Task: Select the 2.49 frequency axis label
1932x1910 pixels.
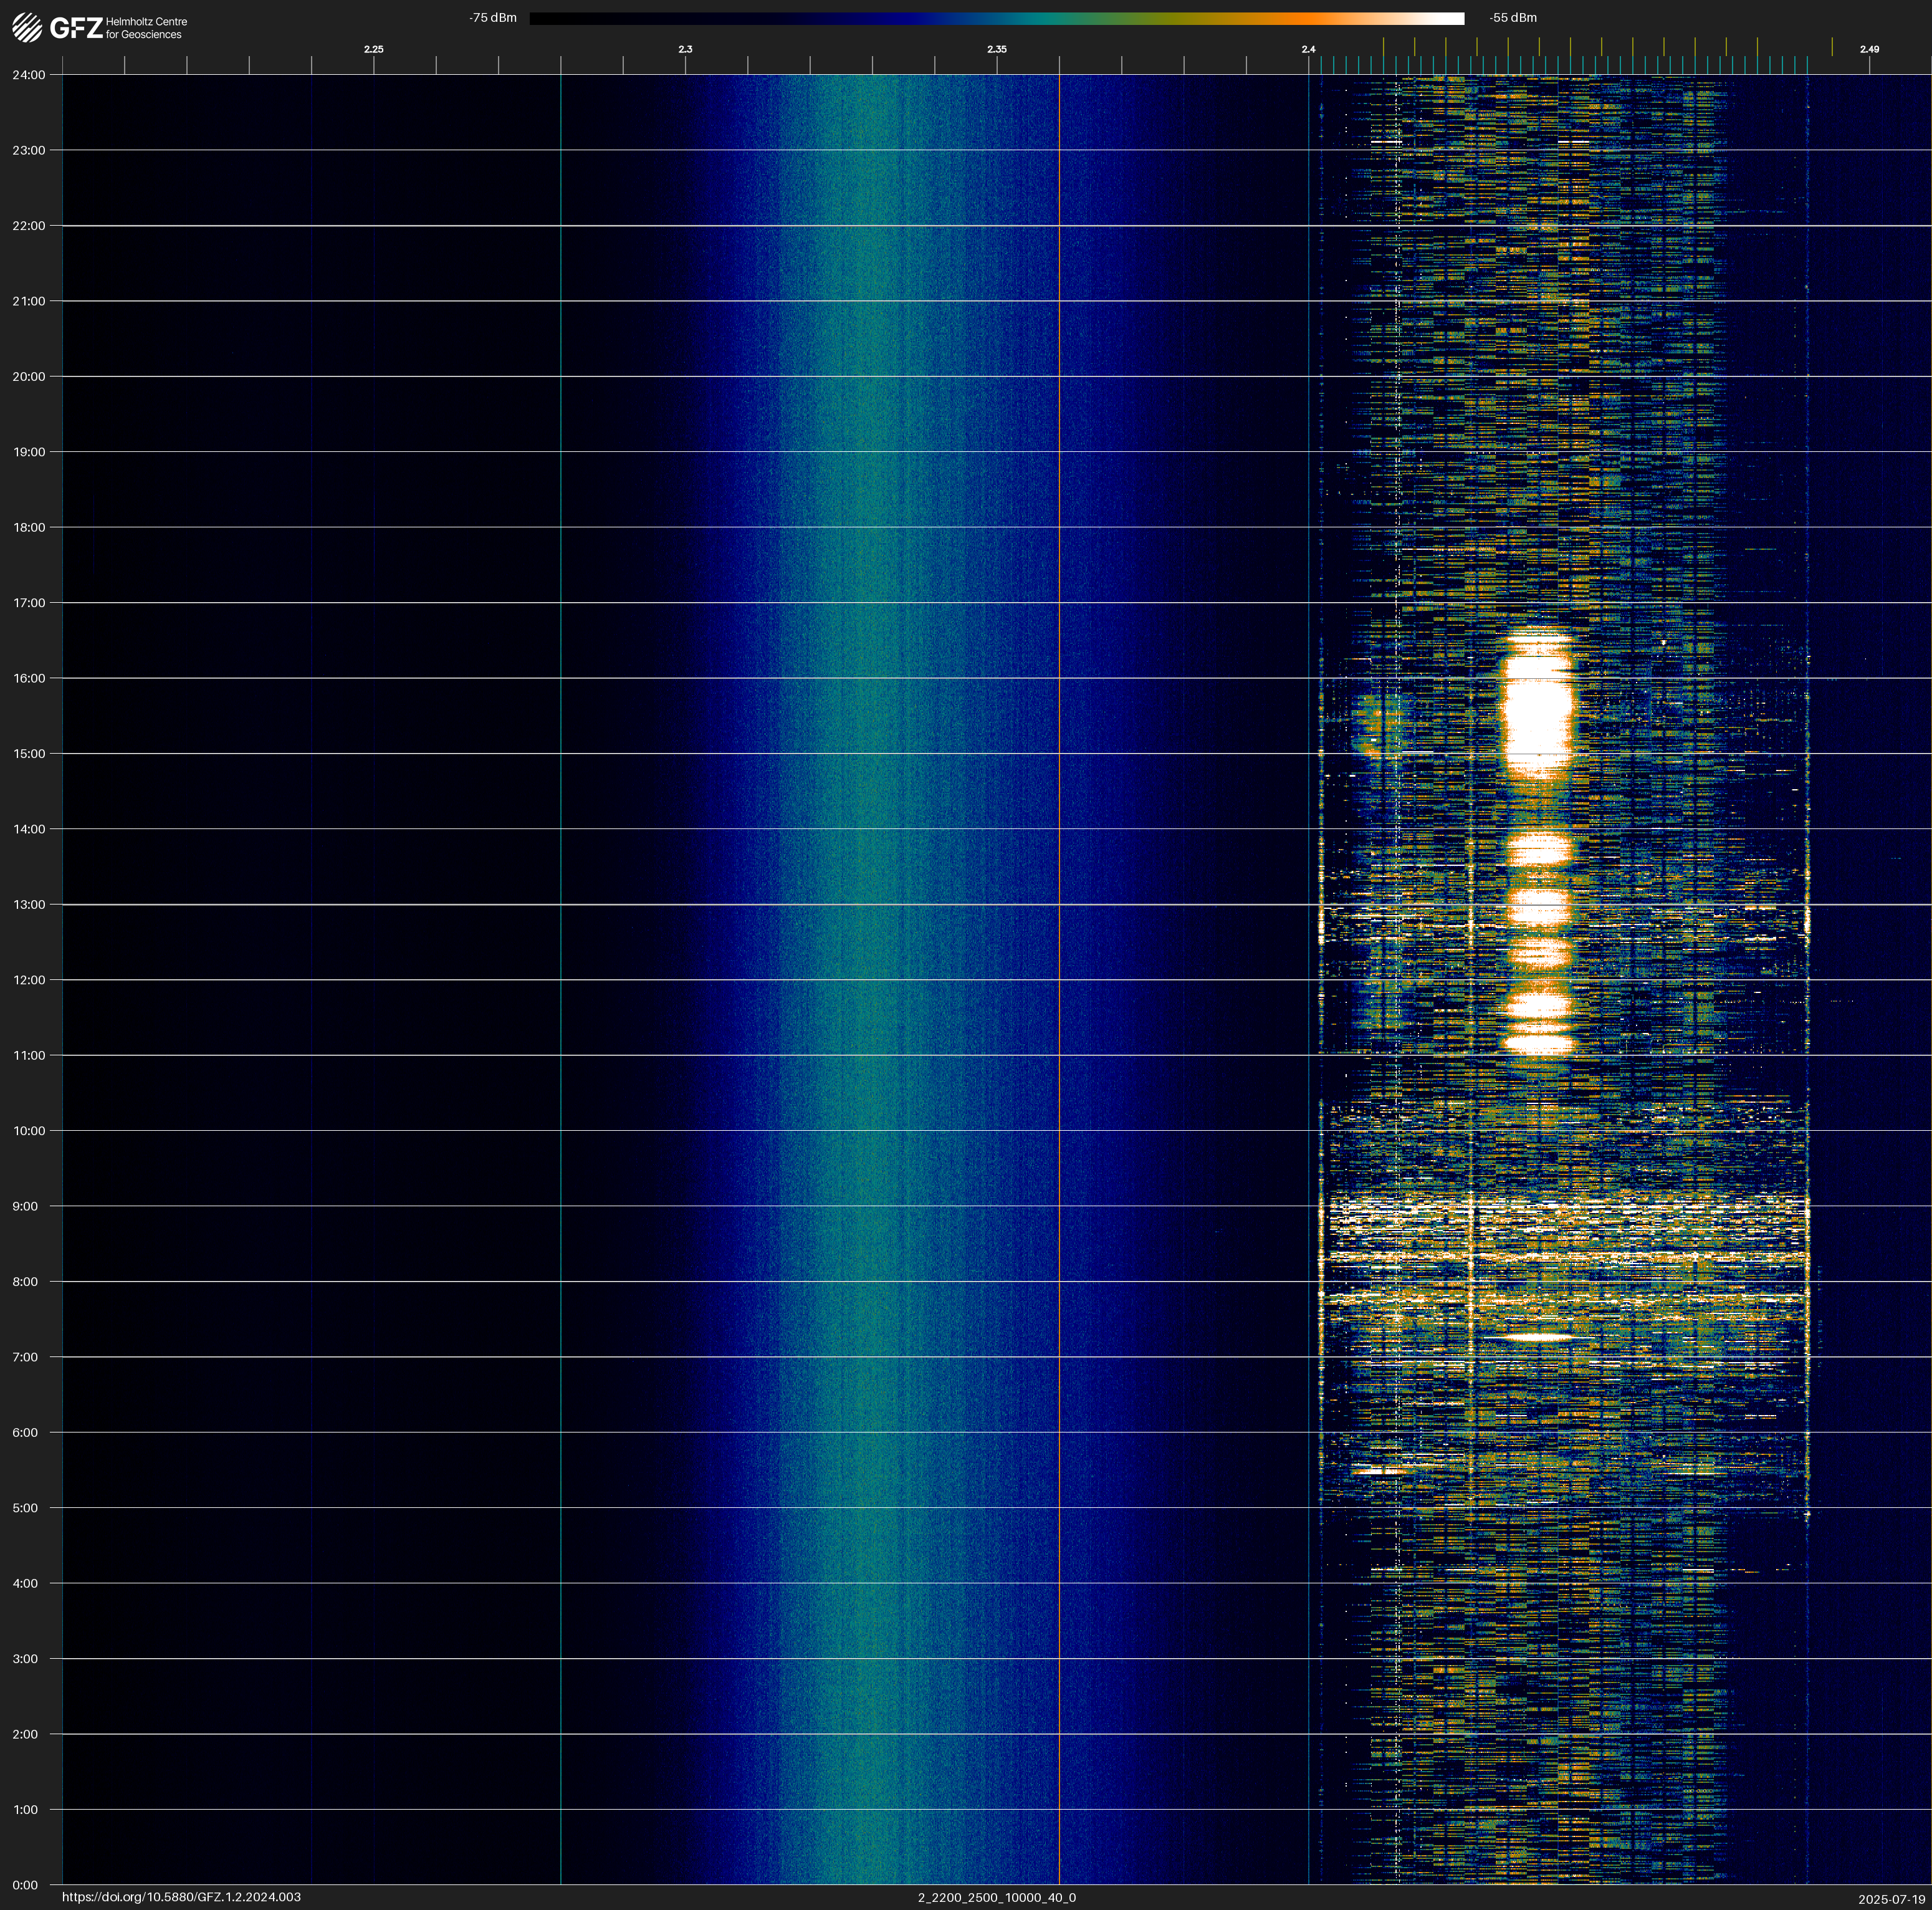Action: tap(1868, 49)
